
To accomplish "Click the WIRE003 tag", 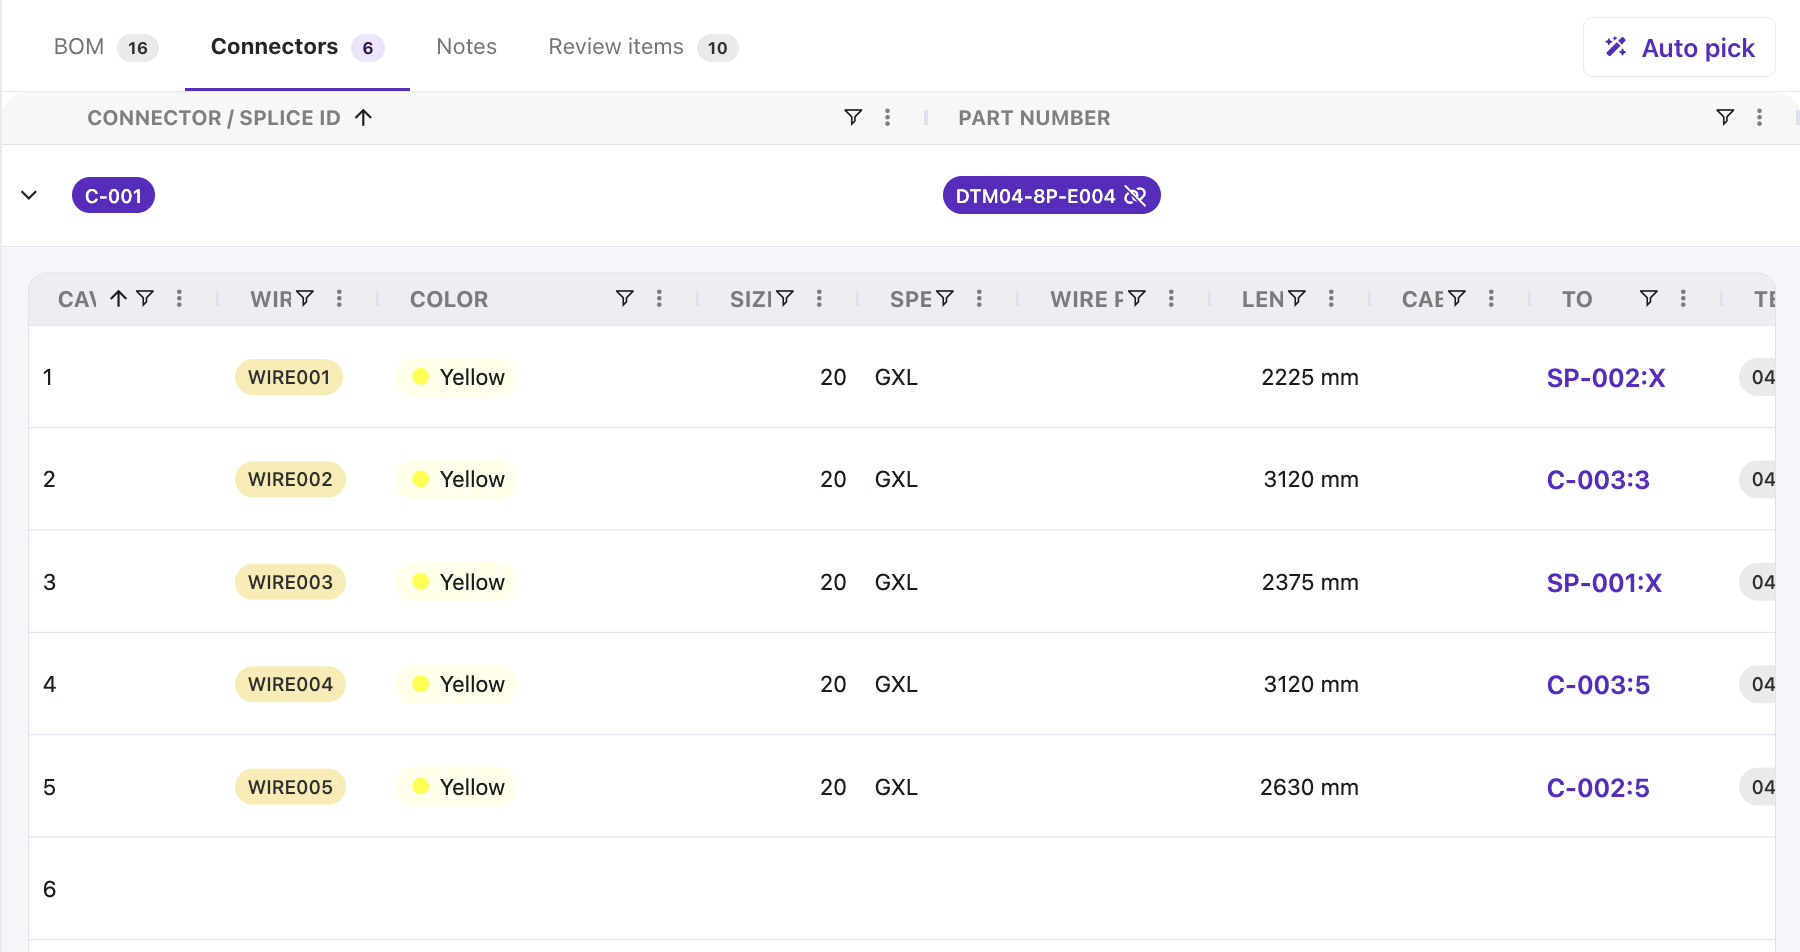I will [290, 582].
